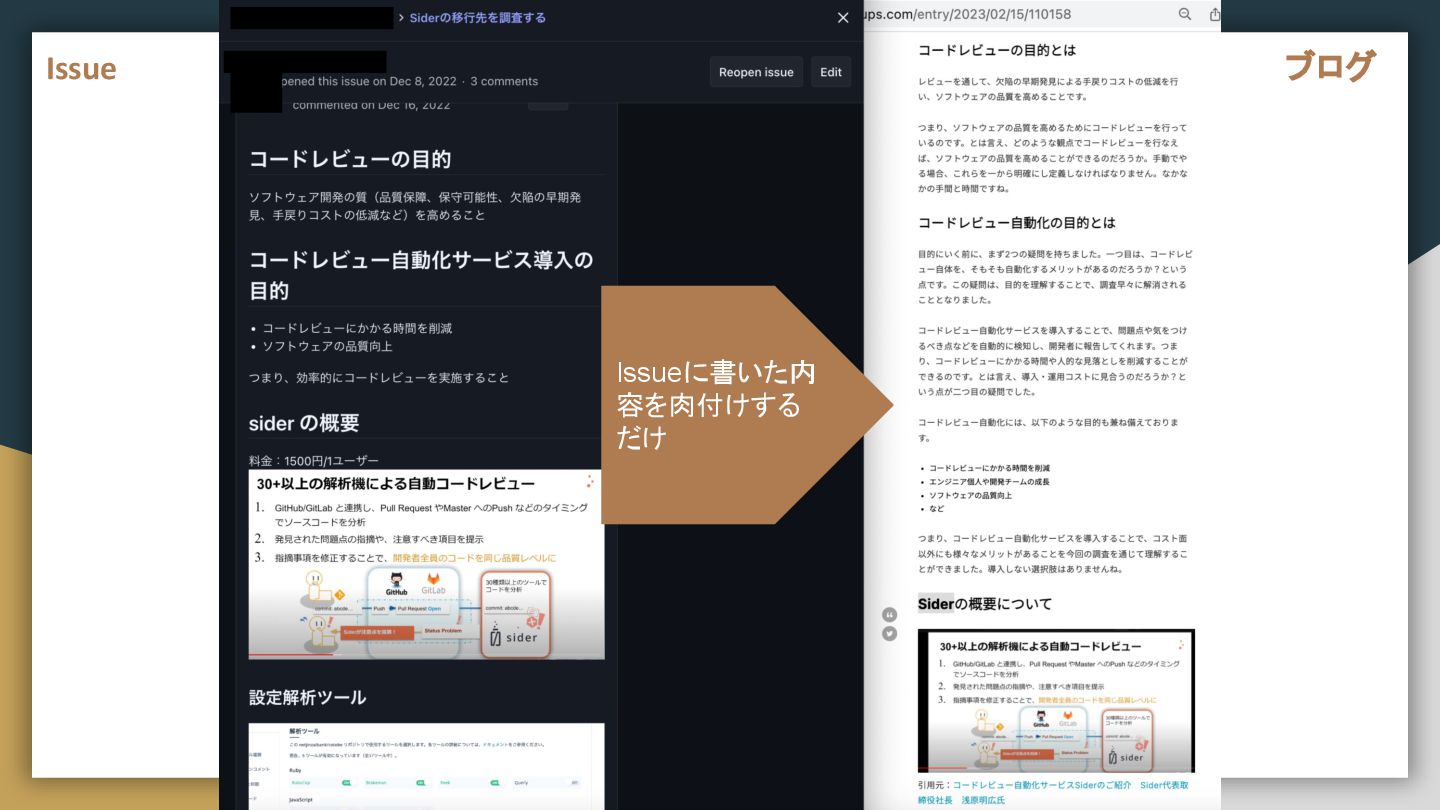Click the text 料金：1500円/1ユーザー
This screenshot has height=810, width=1440.
(x=314, y=461)
